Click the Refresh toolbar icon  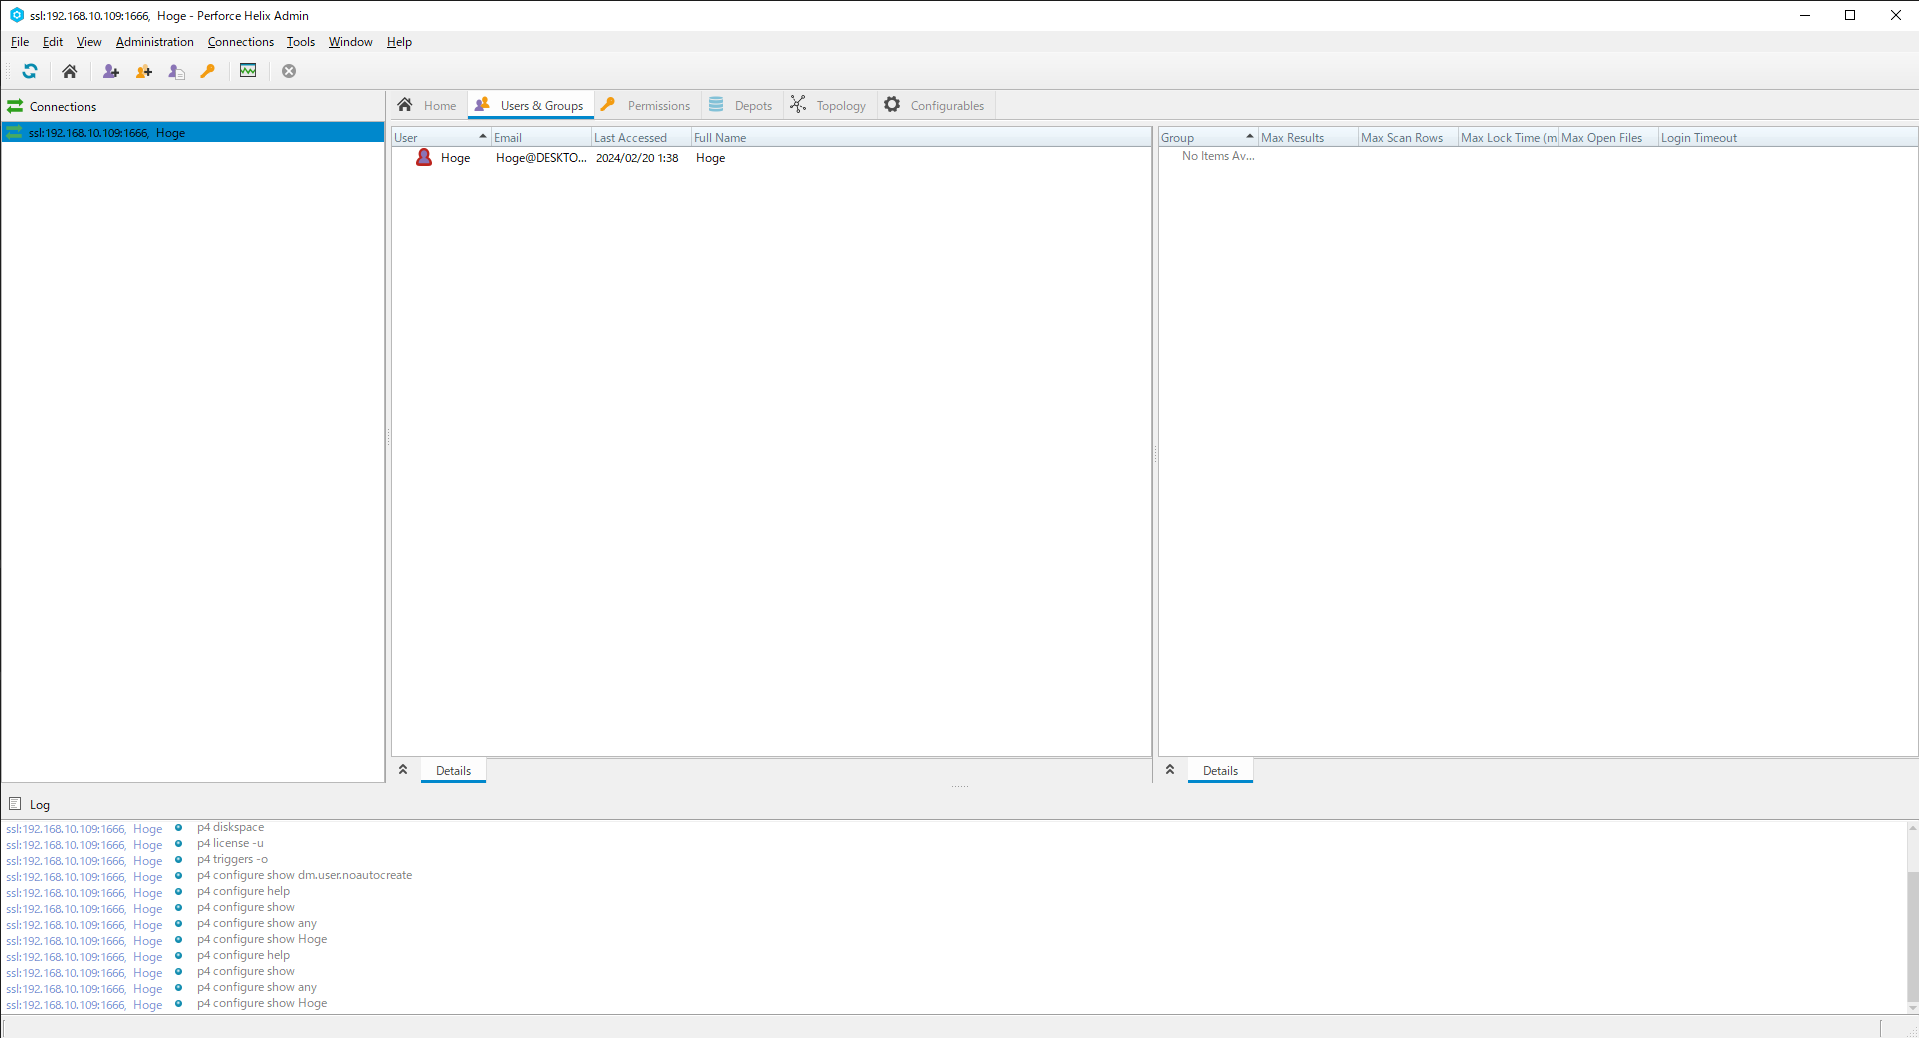[x=30, y=71]
